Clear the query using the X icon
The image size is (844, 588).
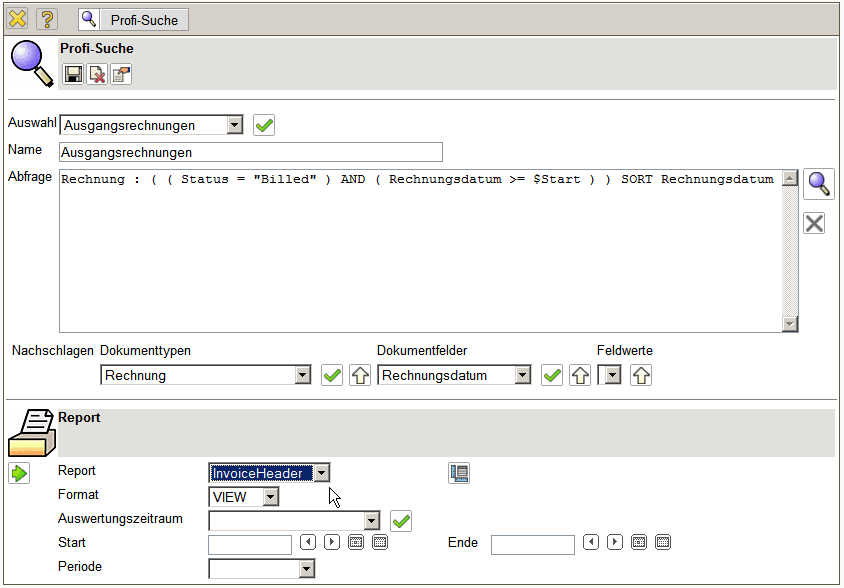(x=815, y=223)
